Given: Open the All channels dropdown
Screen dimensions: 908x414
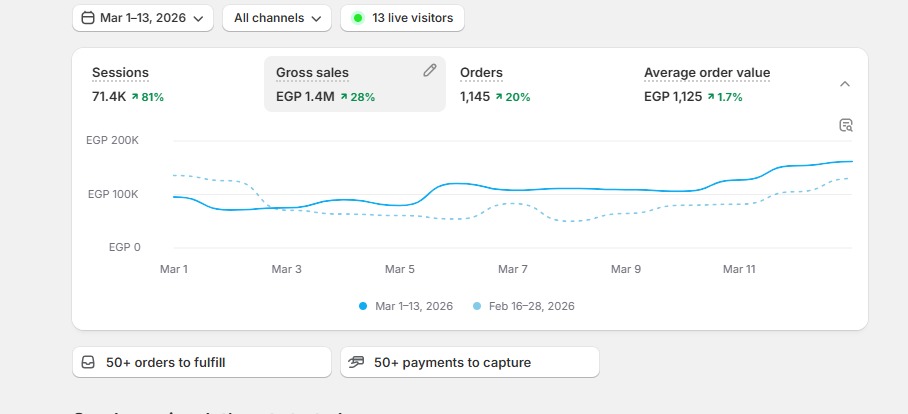Looking at the screenshot, I should coord(277,18).
